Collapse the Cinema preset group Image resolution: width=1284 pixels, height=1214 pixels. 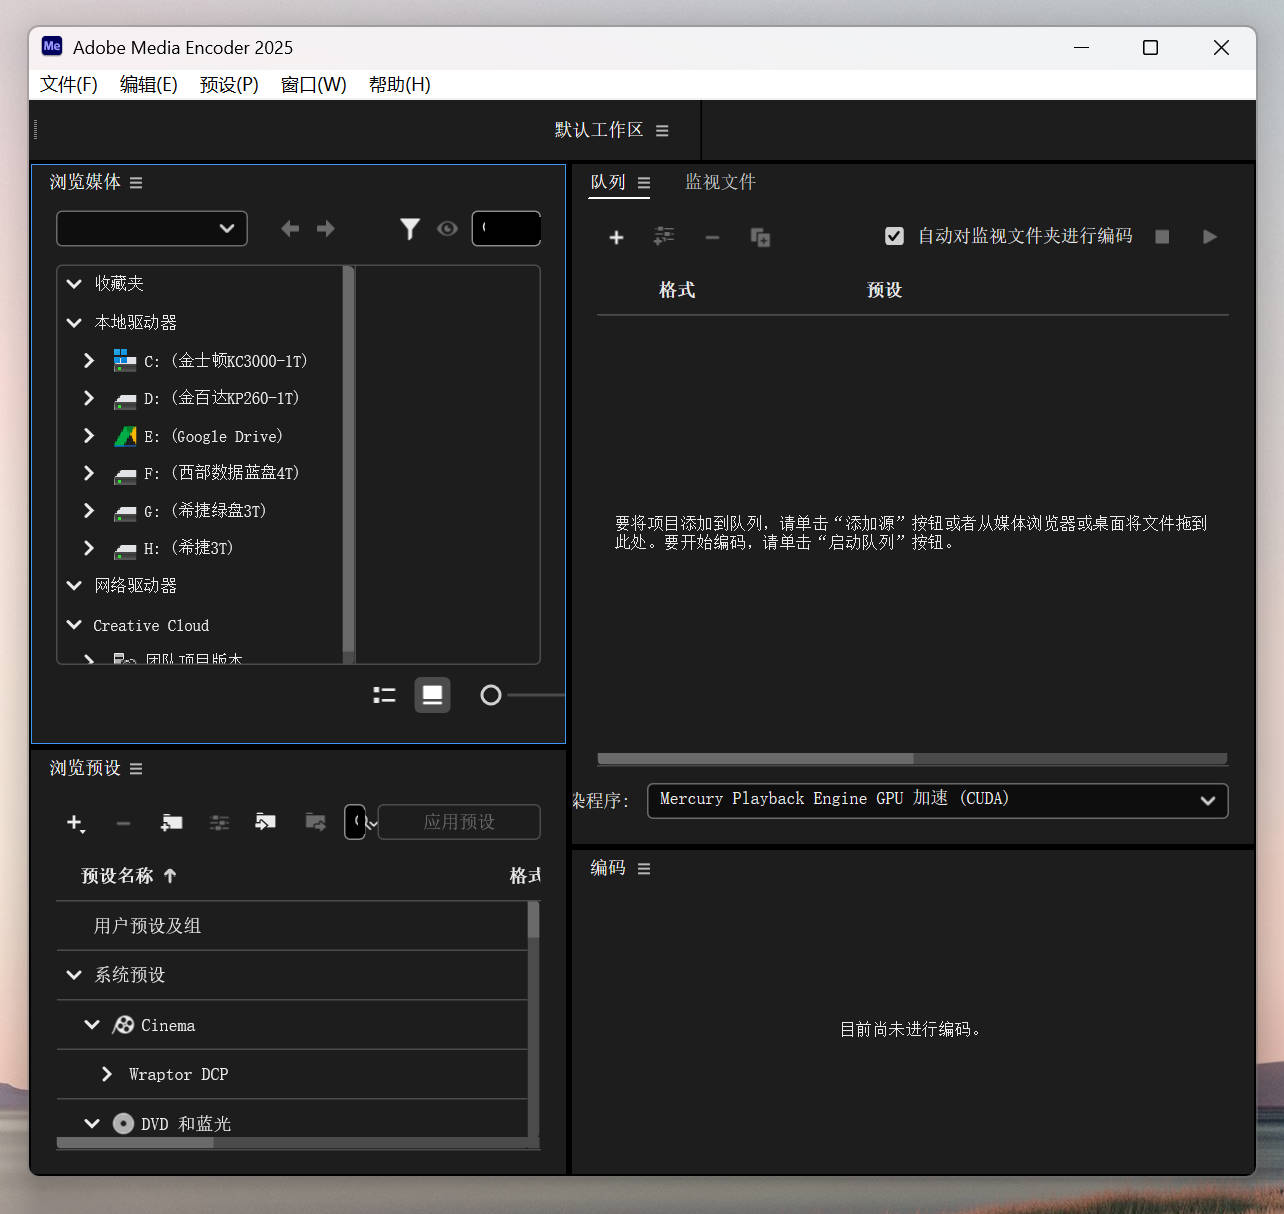pos(92,1025)
